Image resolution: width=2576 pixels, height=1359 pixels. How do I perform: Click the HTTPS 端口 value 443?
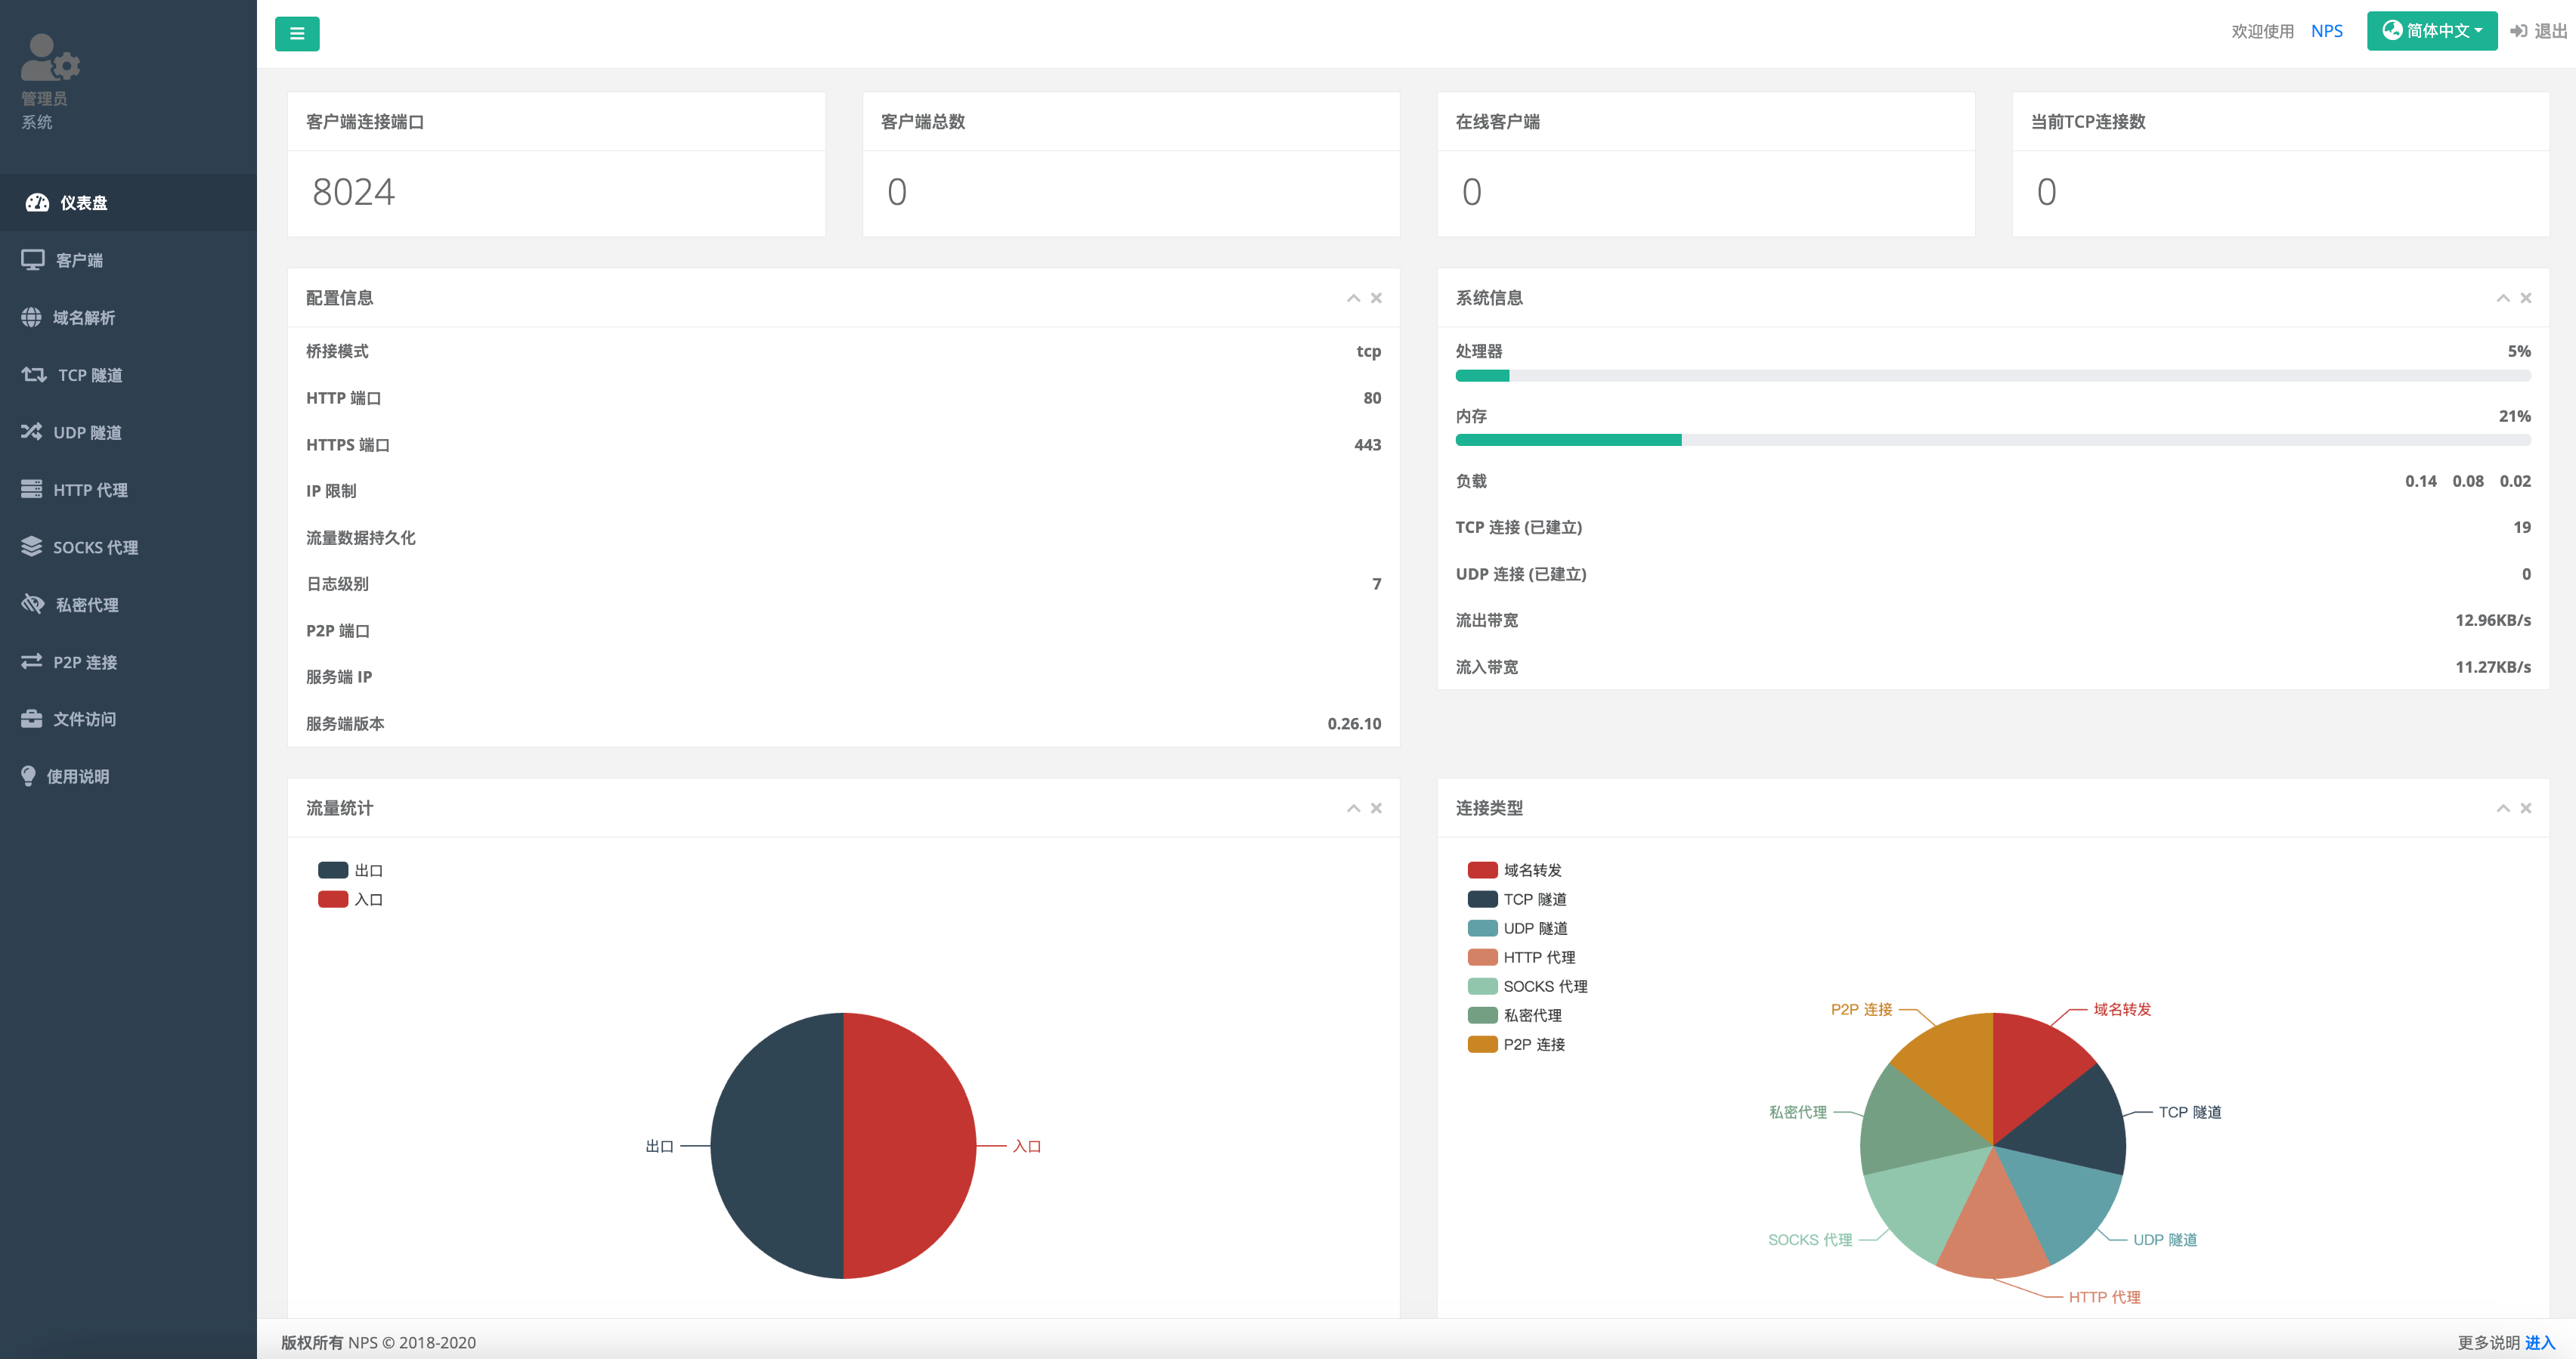click(1367, 445)
